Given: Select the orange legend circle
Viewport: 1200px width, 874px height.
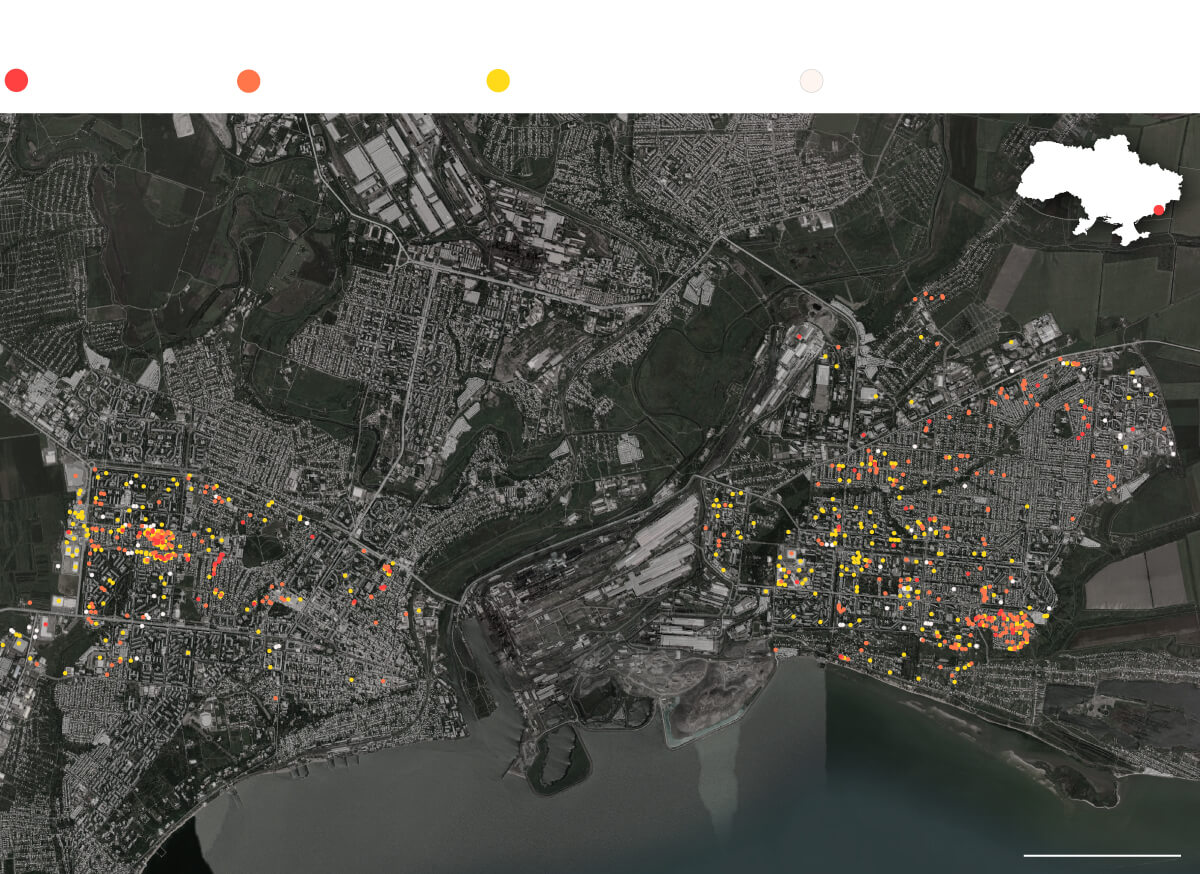Looking at the screenshot, I should click(x=249, y=81).
